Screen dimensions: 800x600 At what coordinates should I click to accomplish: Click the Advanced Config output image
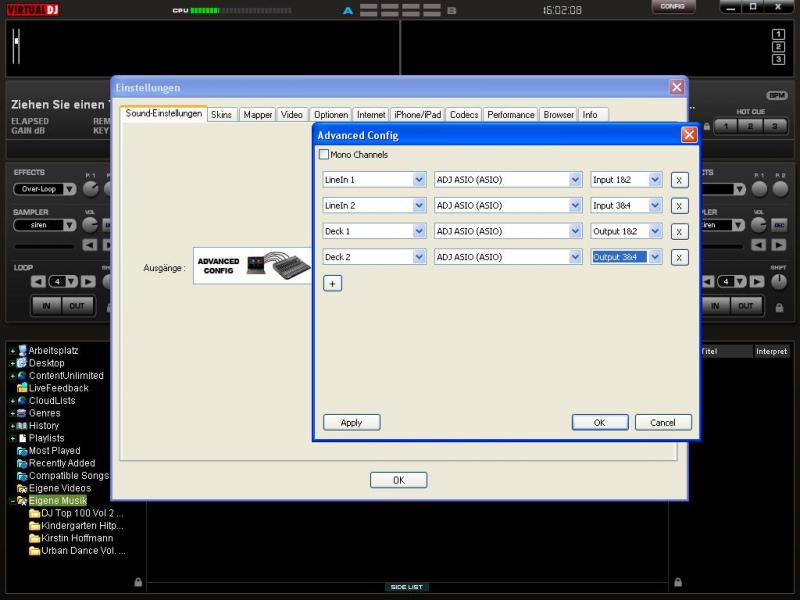coord(253,266)
